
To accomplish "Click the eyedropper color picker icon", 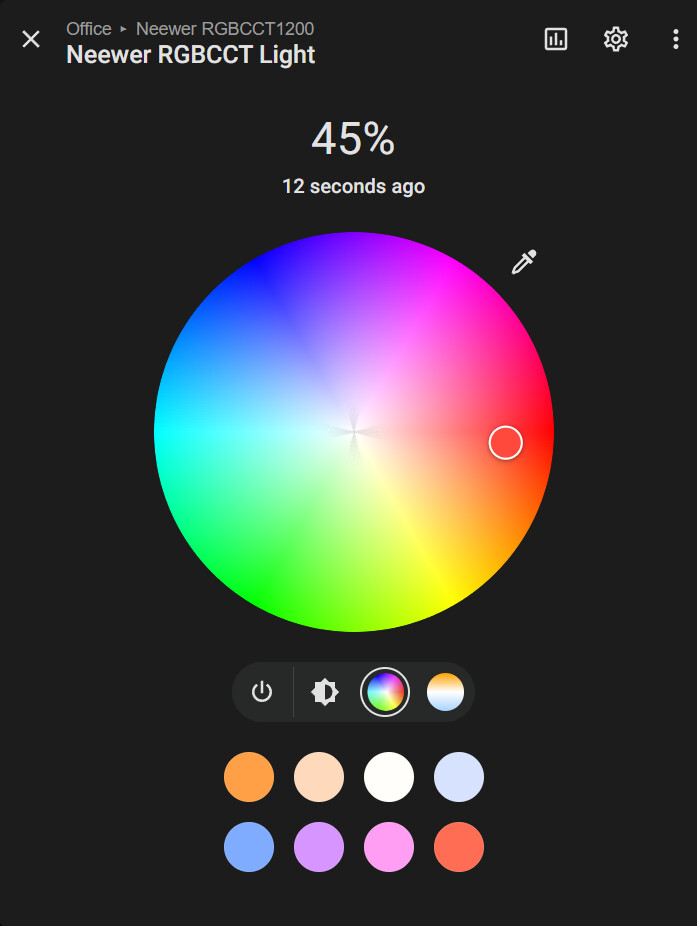I will tap(524, 263).
